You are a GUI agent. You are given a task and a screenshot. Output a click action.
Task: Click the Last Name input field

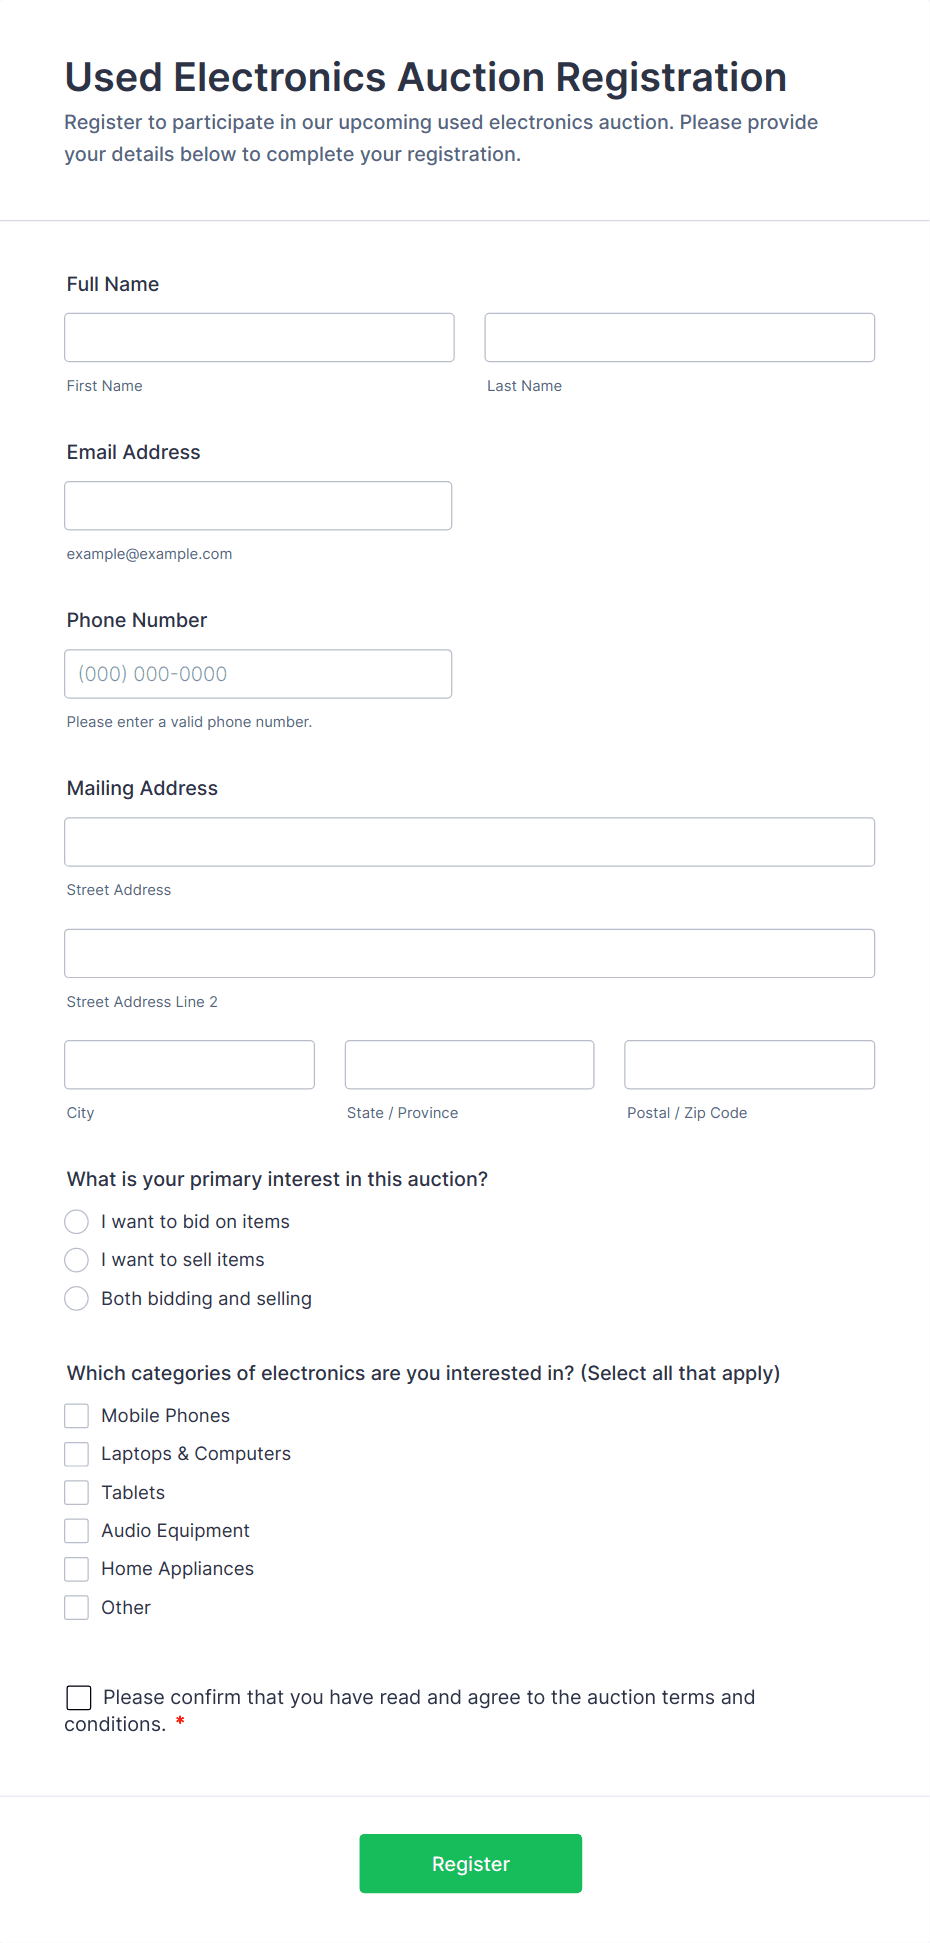click(x=679, y=338)
